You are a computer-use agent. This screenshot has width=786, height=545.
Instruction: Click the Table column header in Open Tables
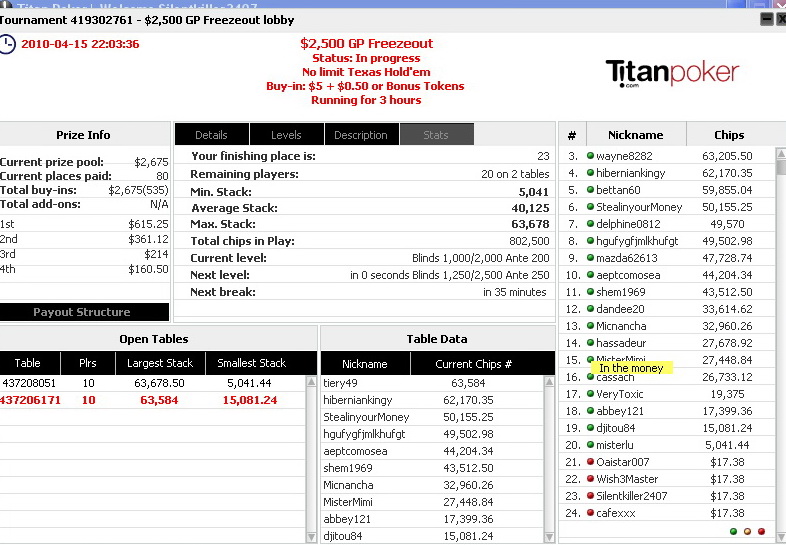click(x=28, y=363)
